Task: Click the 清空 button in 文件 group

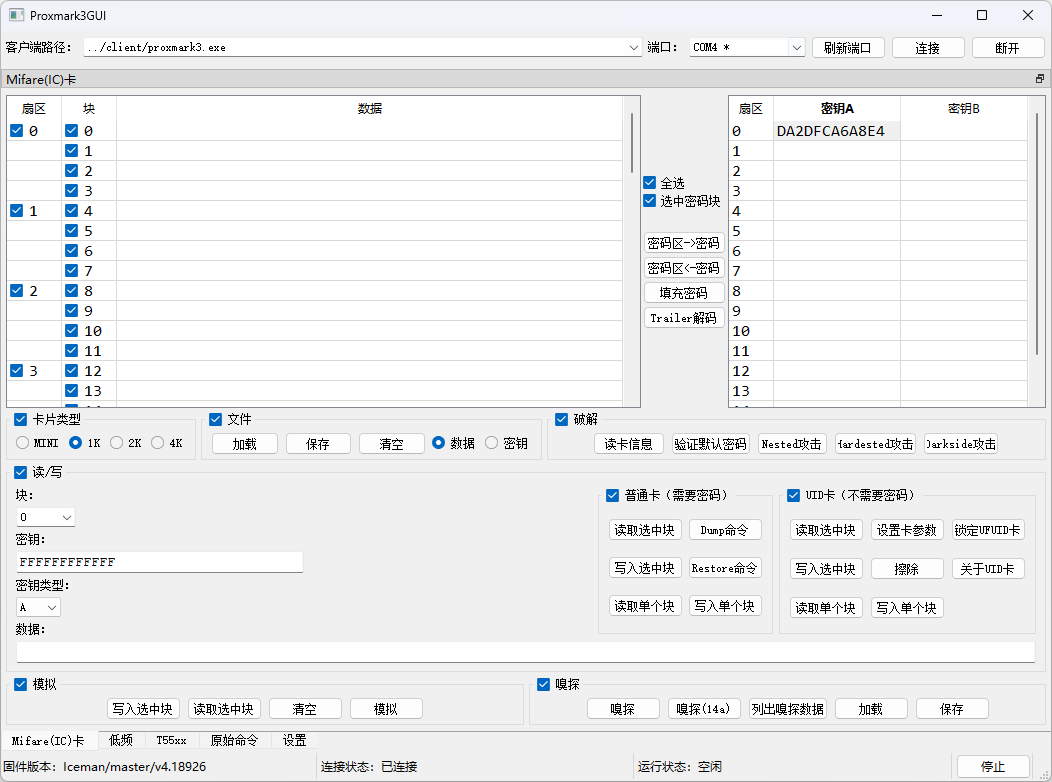Action: coord(392,443)
